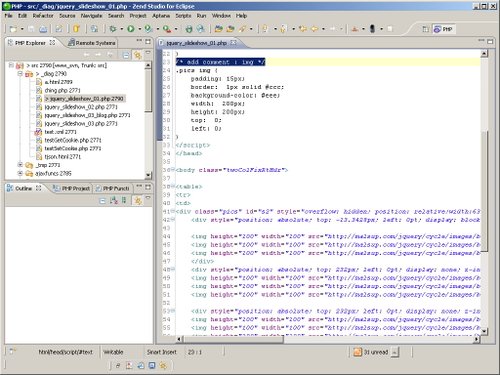
Task: Open the Window menu
Action: coord(221,16)
